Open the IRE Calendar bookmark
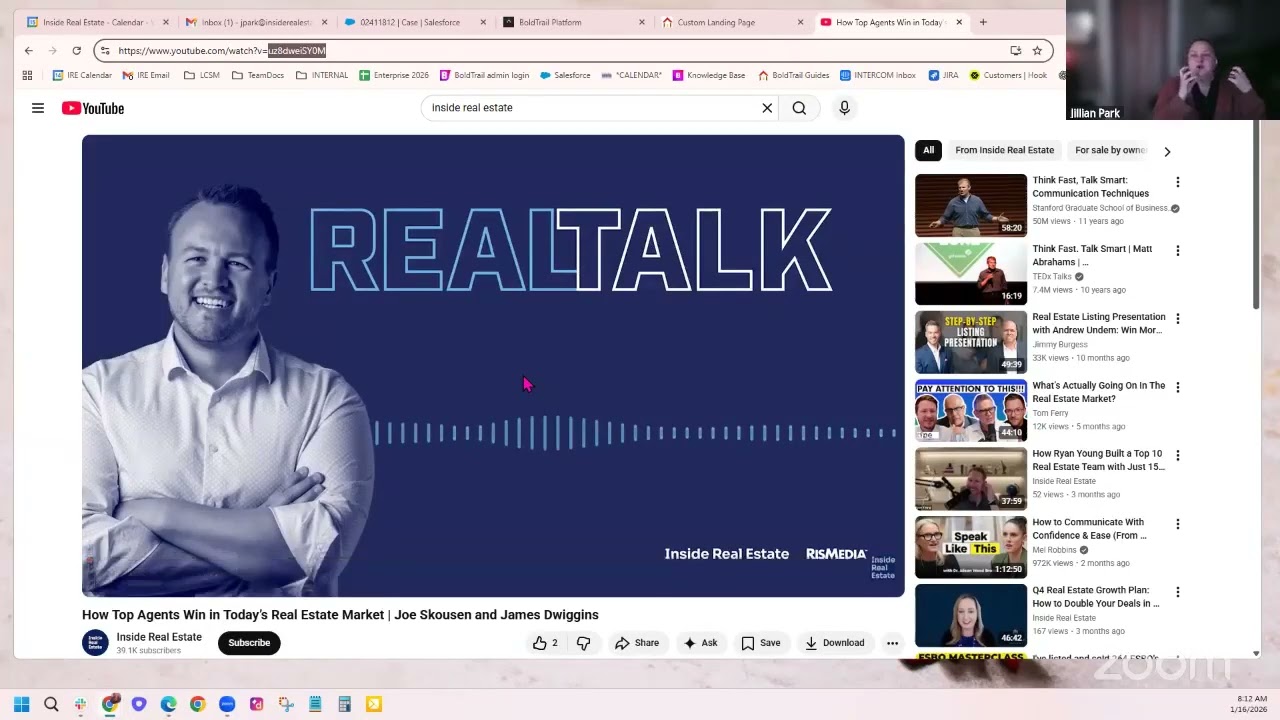 tap(82, 75)
